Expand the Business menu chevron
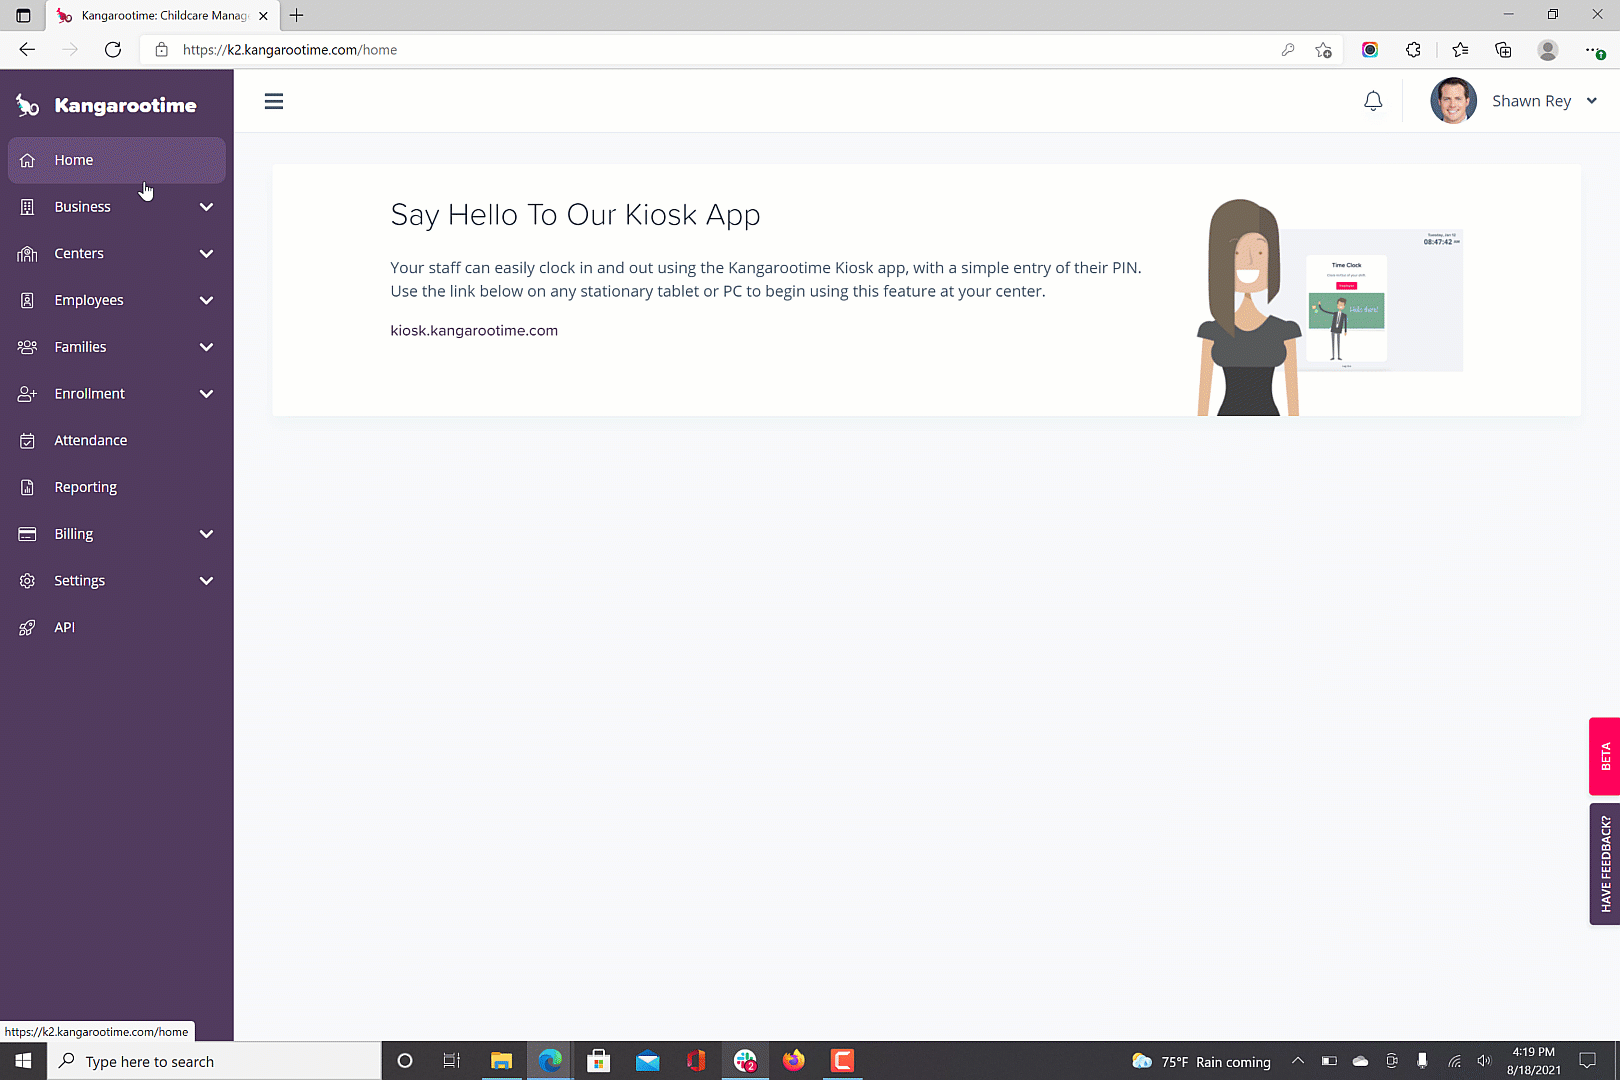Screen dimensions: 1620x1080 [206, 207]
